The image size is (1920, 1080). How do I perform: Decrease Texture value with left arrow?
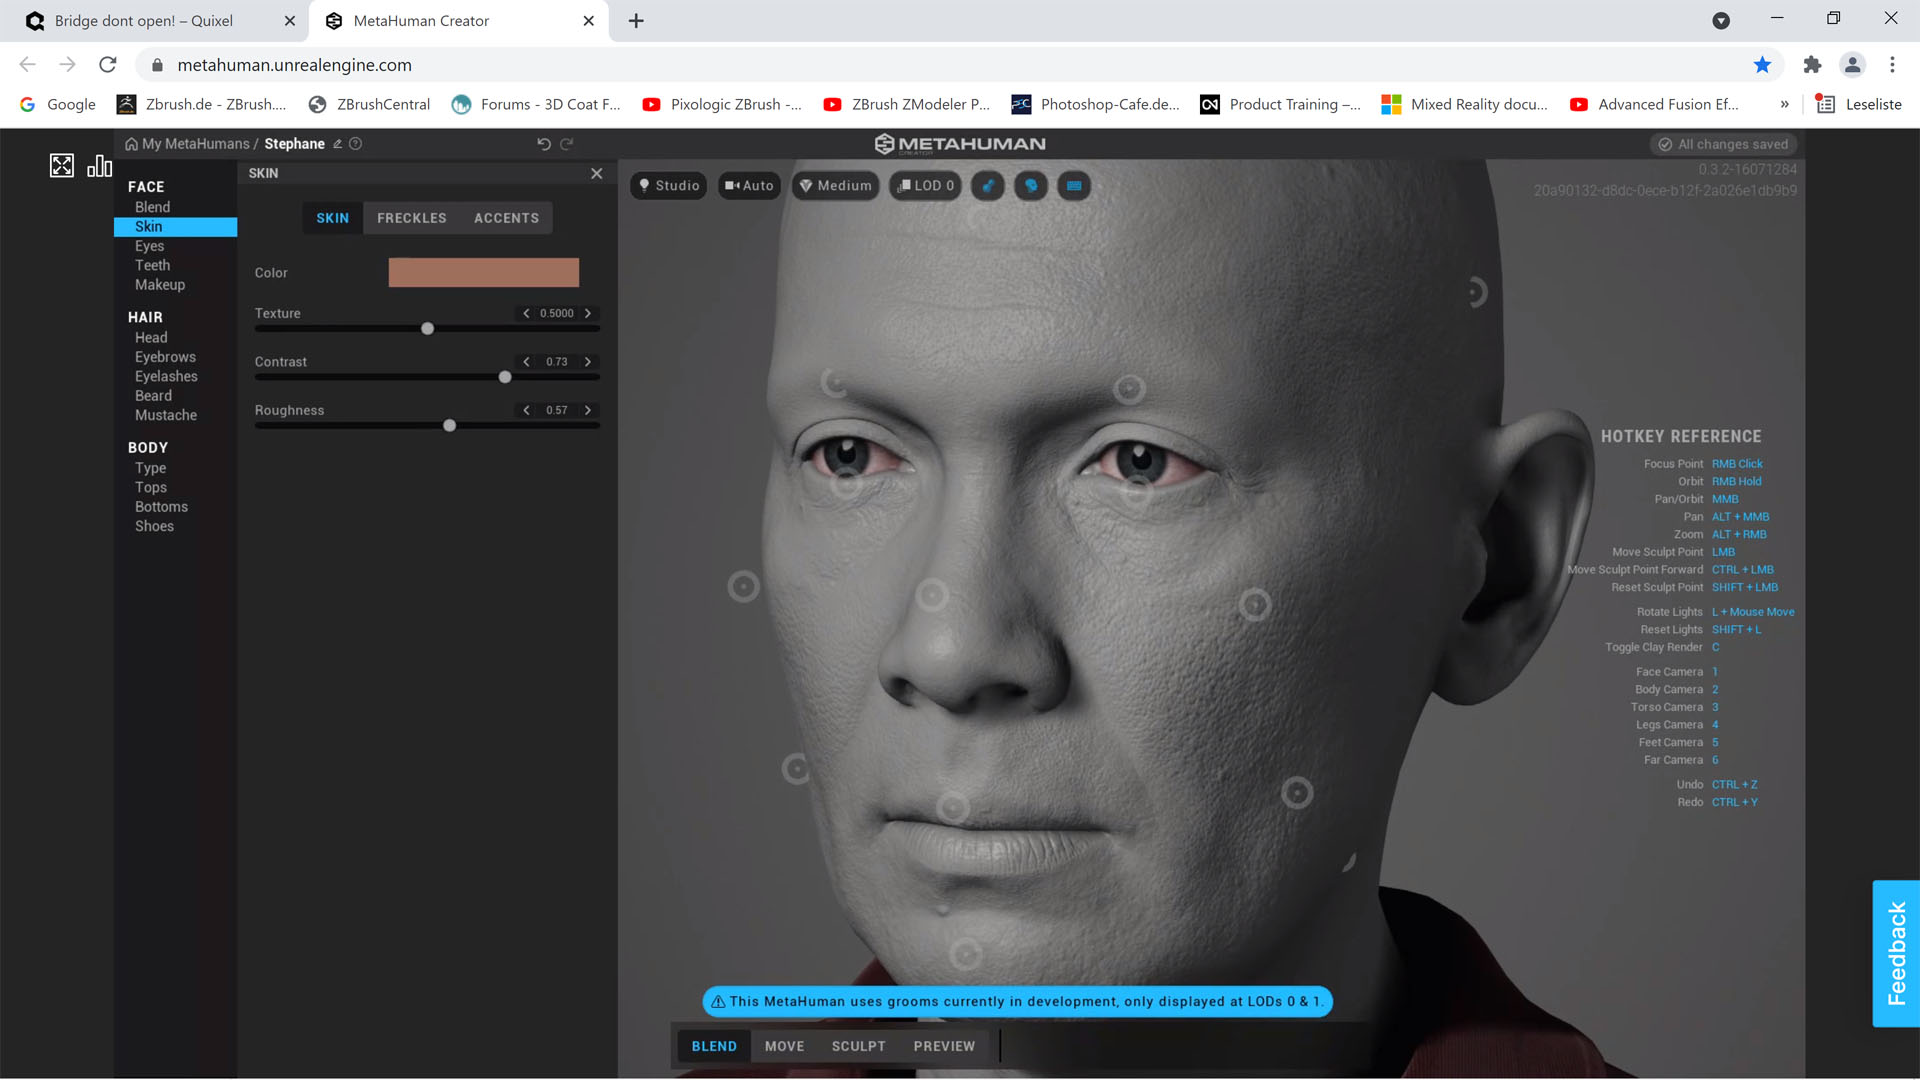click(526, 314)
